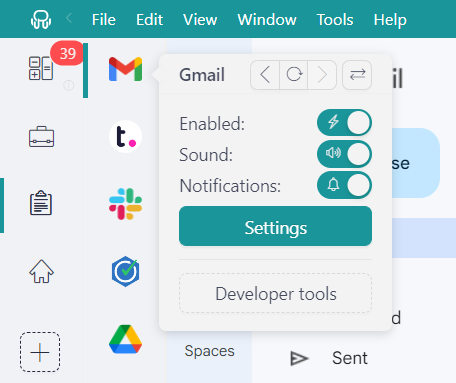Toggle the Gmail Enabled switch
Image resolution: width=456 pixels, height=383 pixels.
pos(344,123)
